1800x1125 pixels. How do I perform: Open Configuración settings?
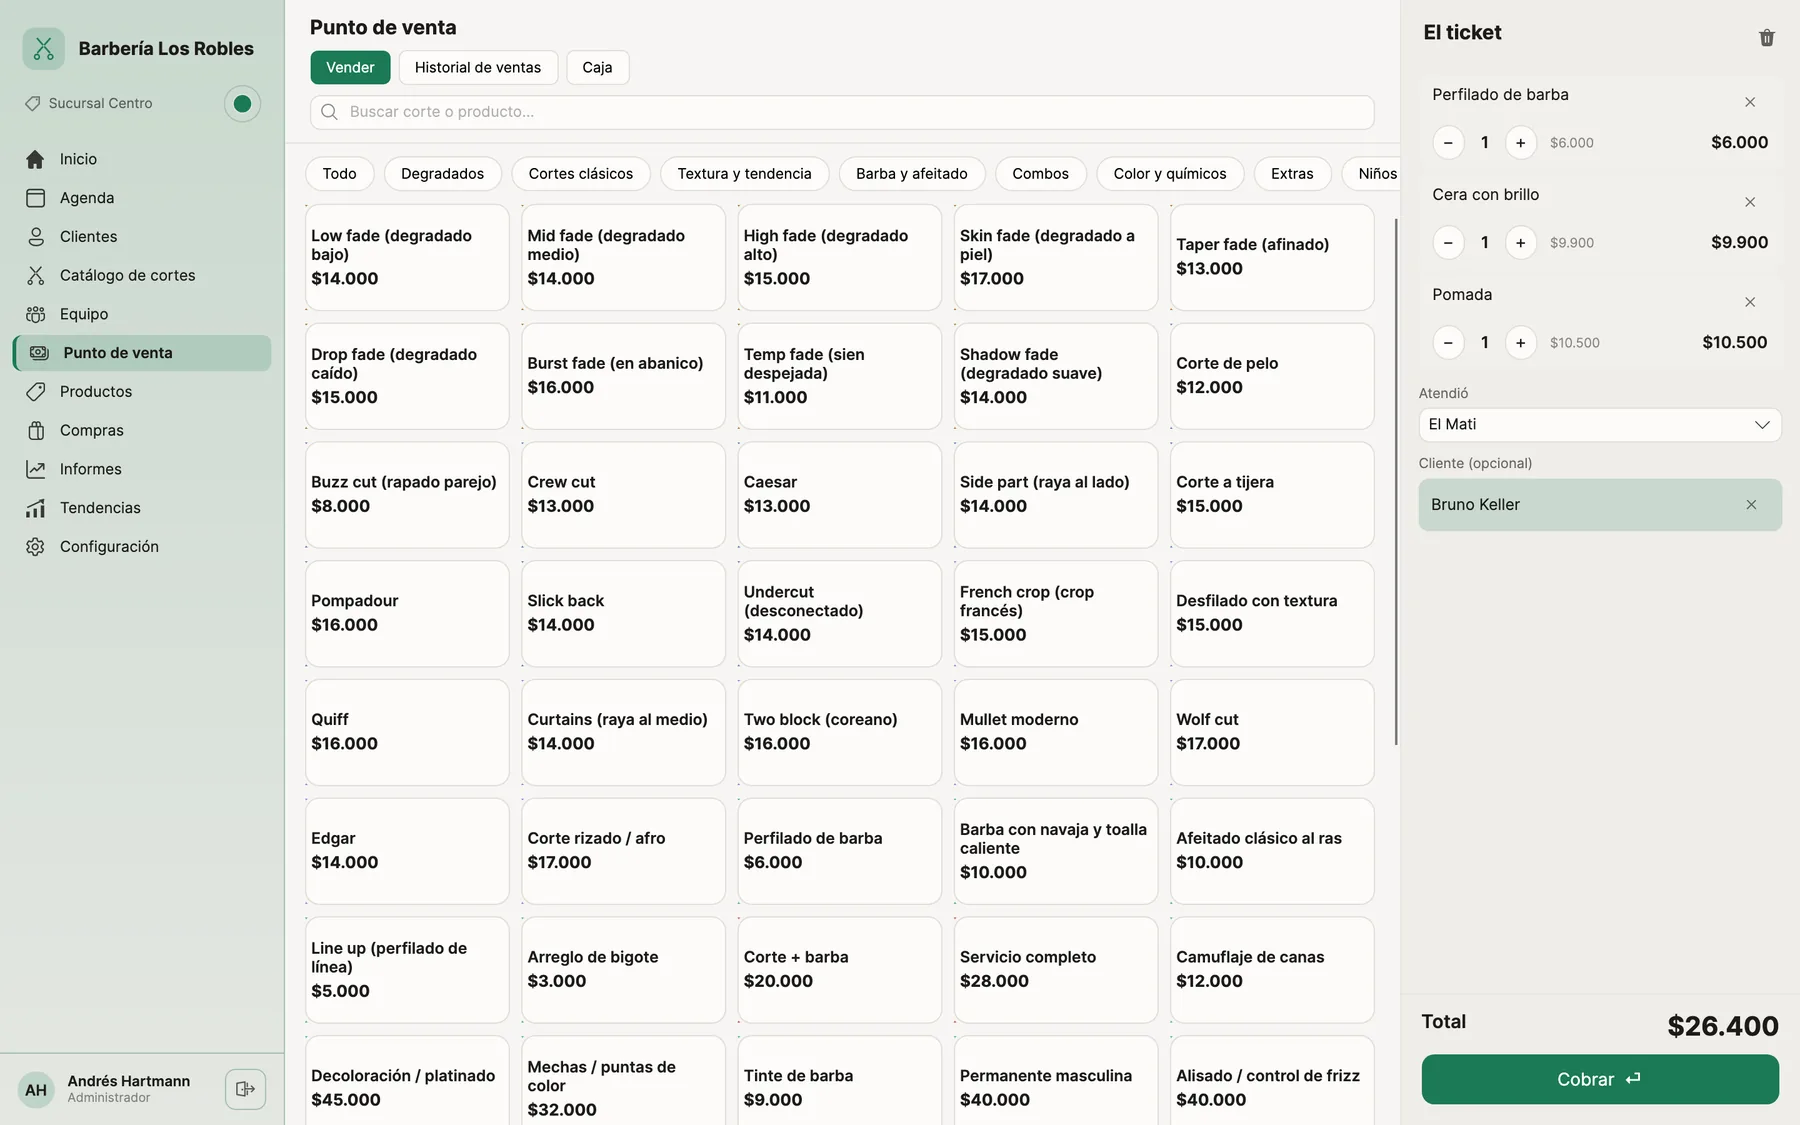(x=142, y=547)
